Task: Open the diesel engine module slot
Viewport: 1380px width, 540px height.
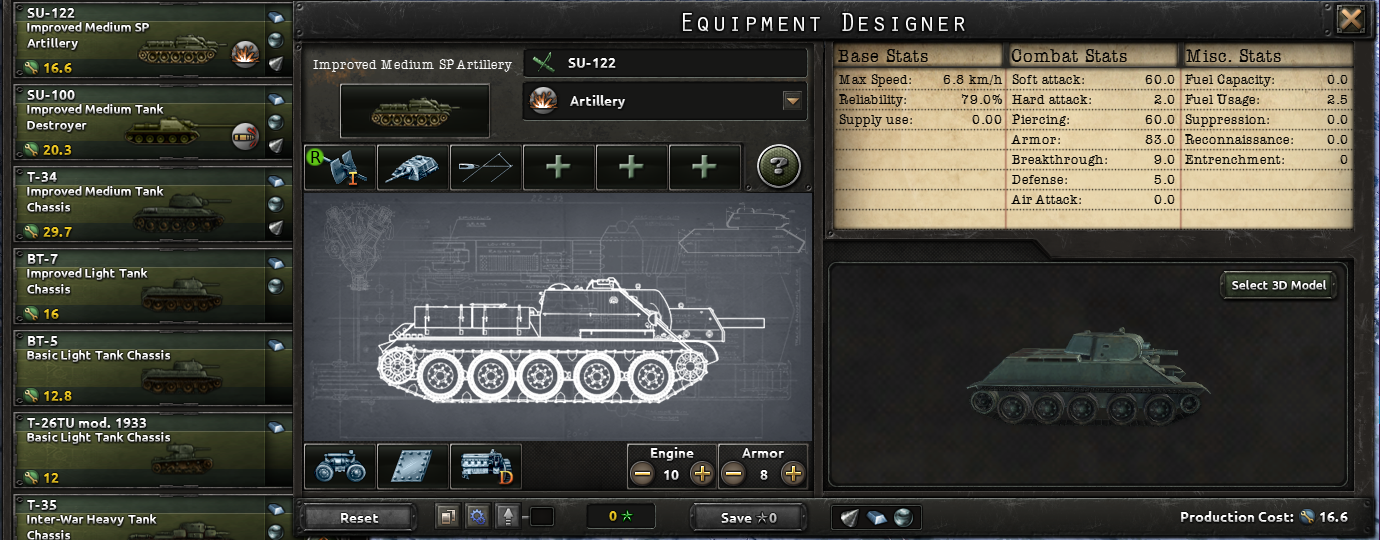Action: (486, 466)
